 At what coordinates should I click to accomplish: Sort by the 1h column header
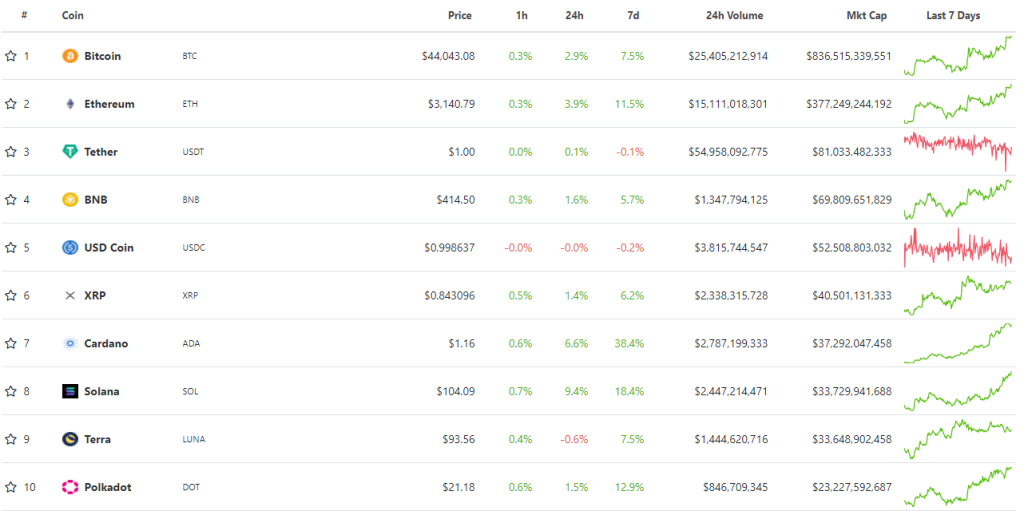pyautogui.click(x=521, y=16)
